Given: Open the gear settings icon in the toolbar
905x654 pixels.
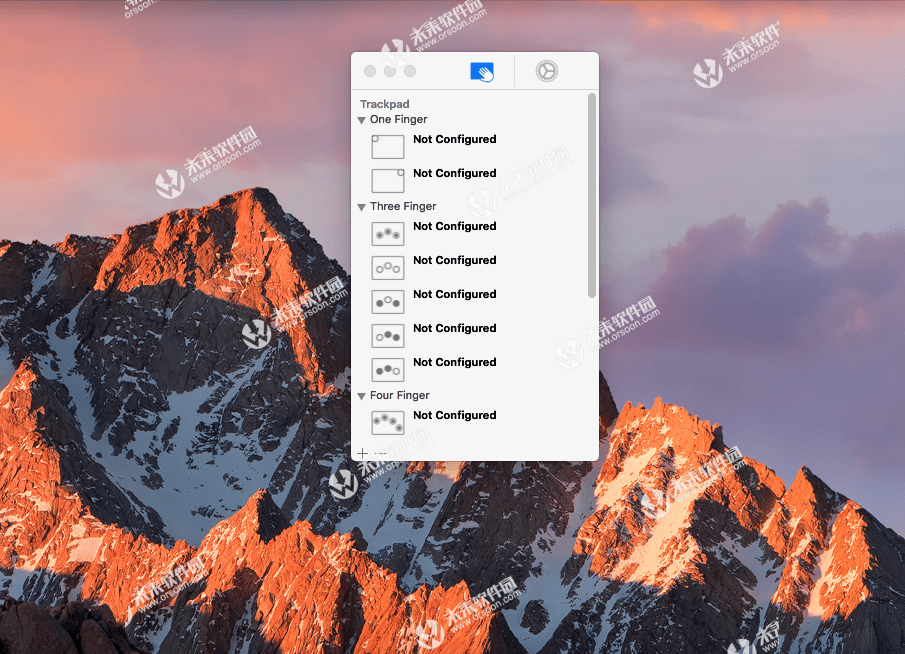Looking at the screenshot, I should pos(545,70).
